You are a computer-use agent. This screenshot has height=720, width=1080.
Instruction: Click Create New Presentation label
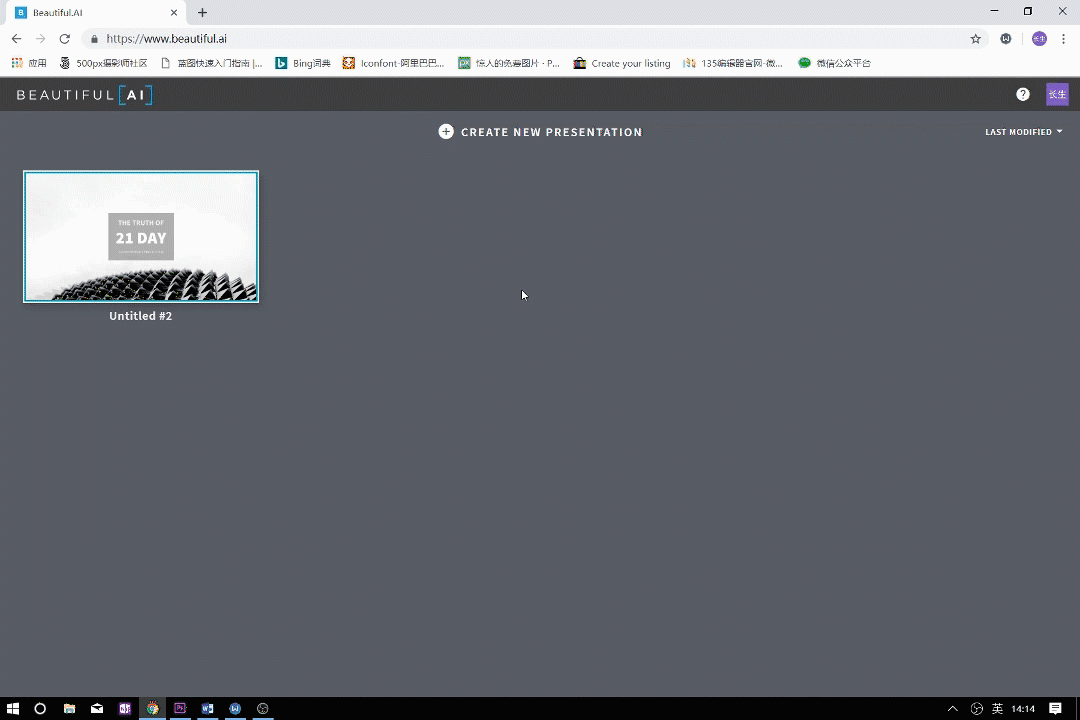click(x=551, y=132)
